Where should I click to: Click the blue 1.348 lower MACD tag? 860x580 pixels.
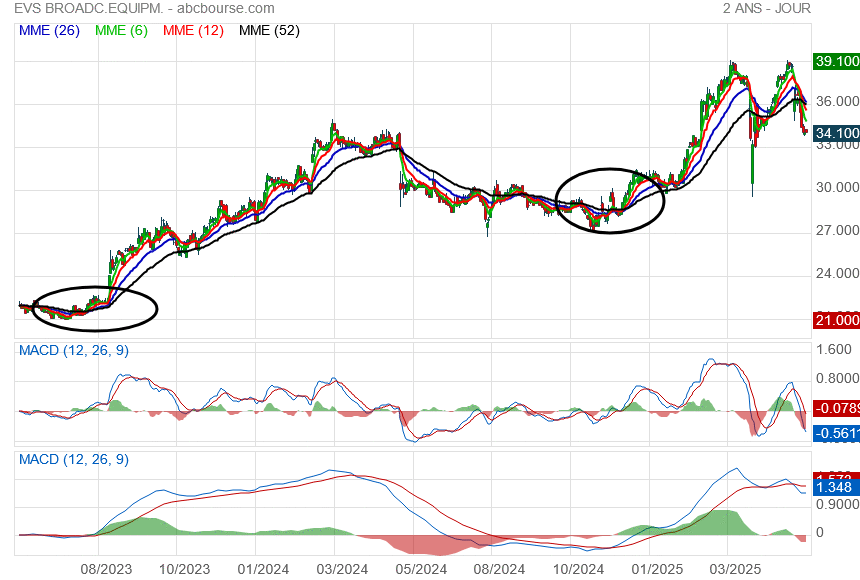pos(834,487)
